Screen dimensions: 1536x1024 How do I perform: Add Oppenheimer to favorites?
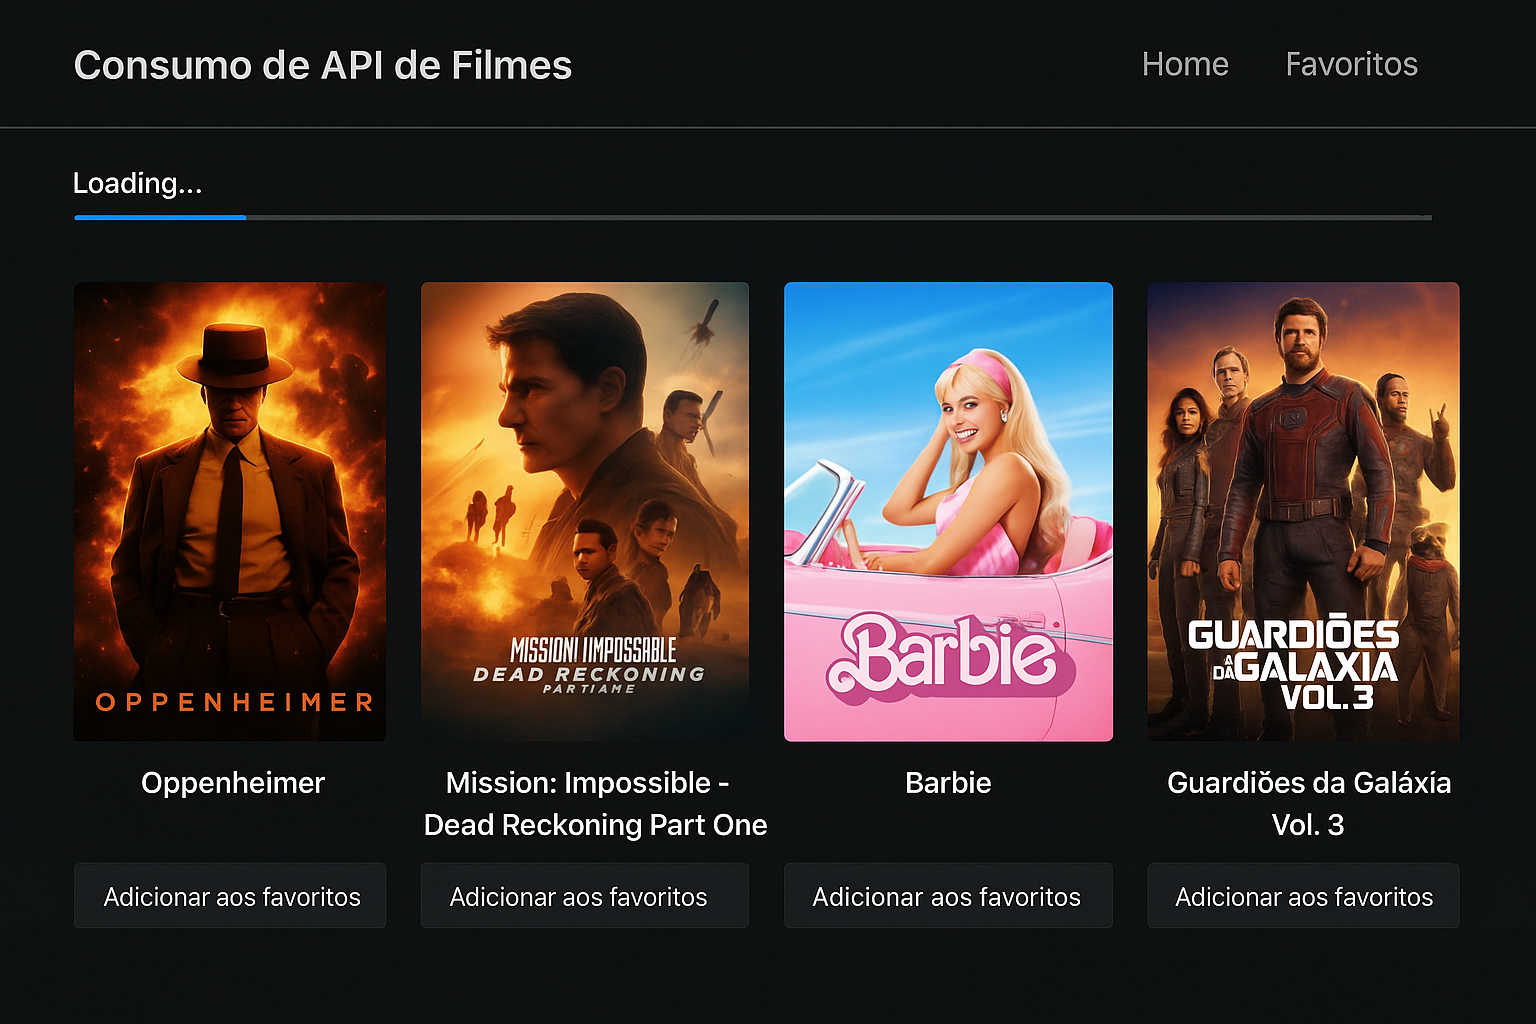[230, 896]
